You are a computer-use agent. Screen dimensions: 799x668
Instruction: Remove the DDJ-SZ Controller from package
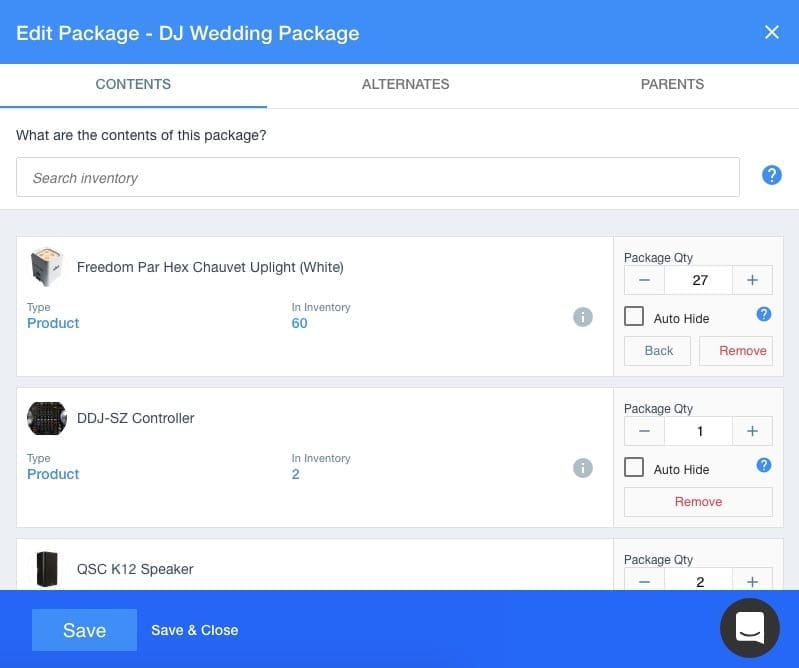(698, 502)
